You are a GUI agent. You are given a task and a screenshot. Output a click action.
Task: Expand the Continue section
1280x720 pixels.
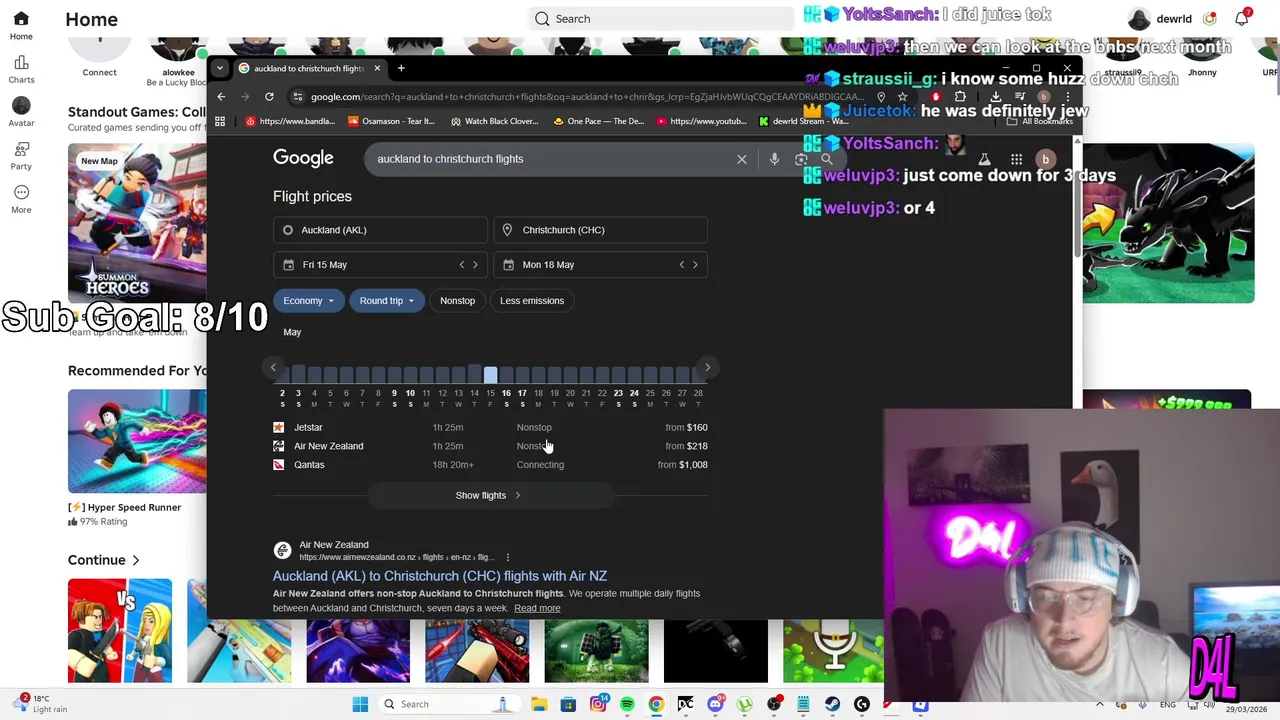point(103,560)
